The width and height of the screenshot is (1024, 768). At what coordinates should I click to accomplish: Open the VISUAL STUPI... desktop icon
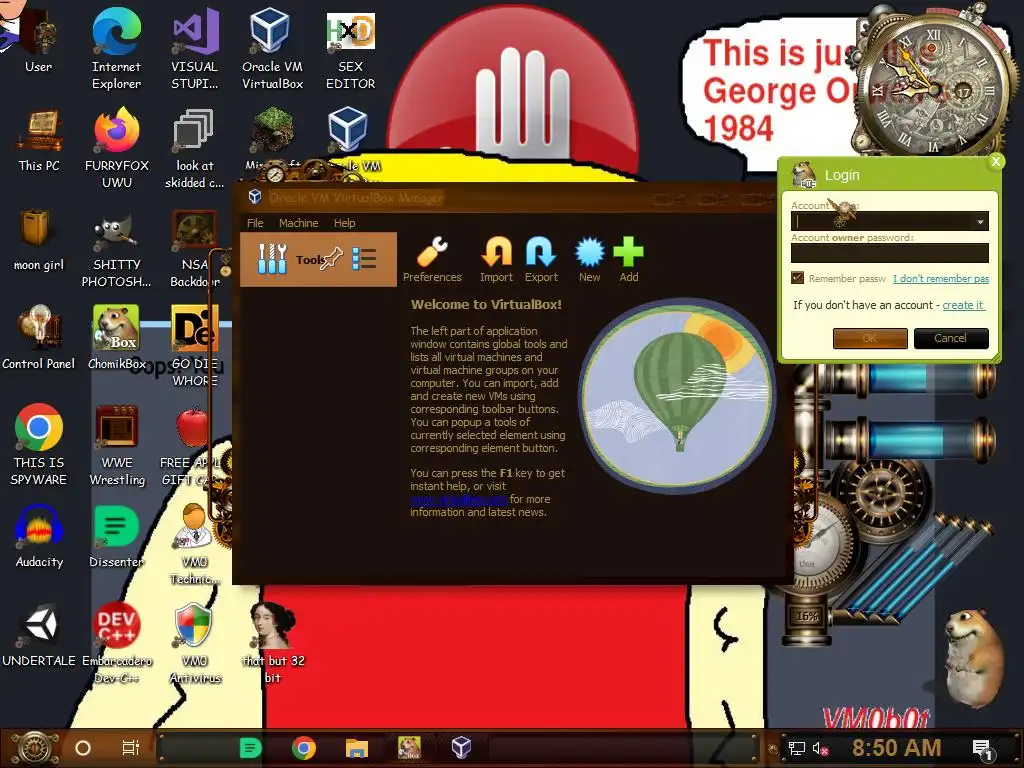(x=195, y=49)
